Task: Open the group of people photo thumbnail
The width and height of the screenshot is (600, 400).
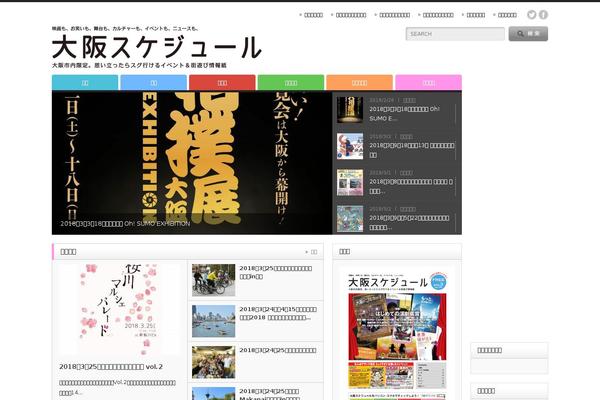Action: point(214,362)
